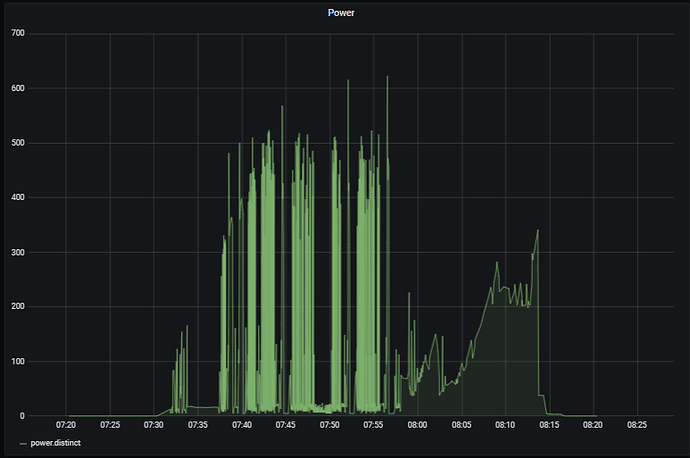Viewport: 690px width, 458px height.
Task: Click the 07:35 time axis label
Action: tap(198, 425)
